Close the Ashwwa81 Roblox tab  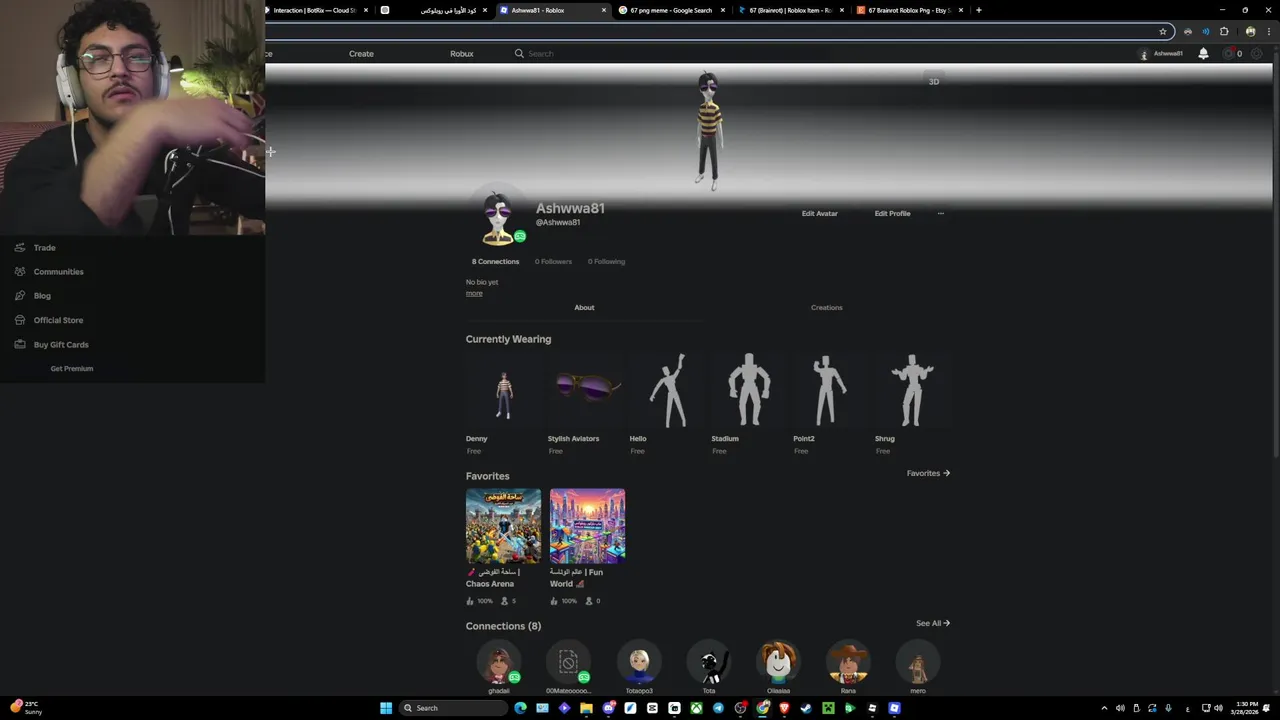tap(603, 10)
